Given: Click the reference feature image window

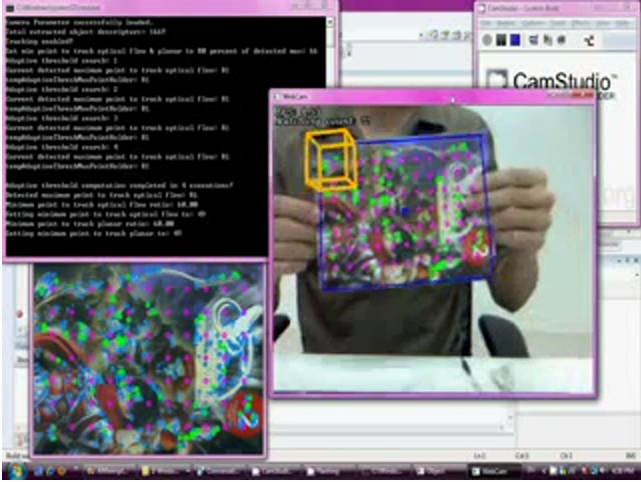Looking at the screenshot, I should tap(148, 359).
